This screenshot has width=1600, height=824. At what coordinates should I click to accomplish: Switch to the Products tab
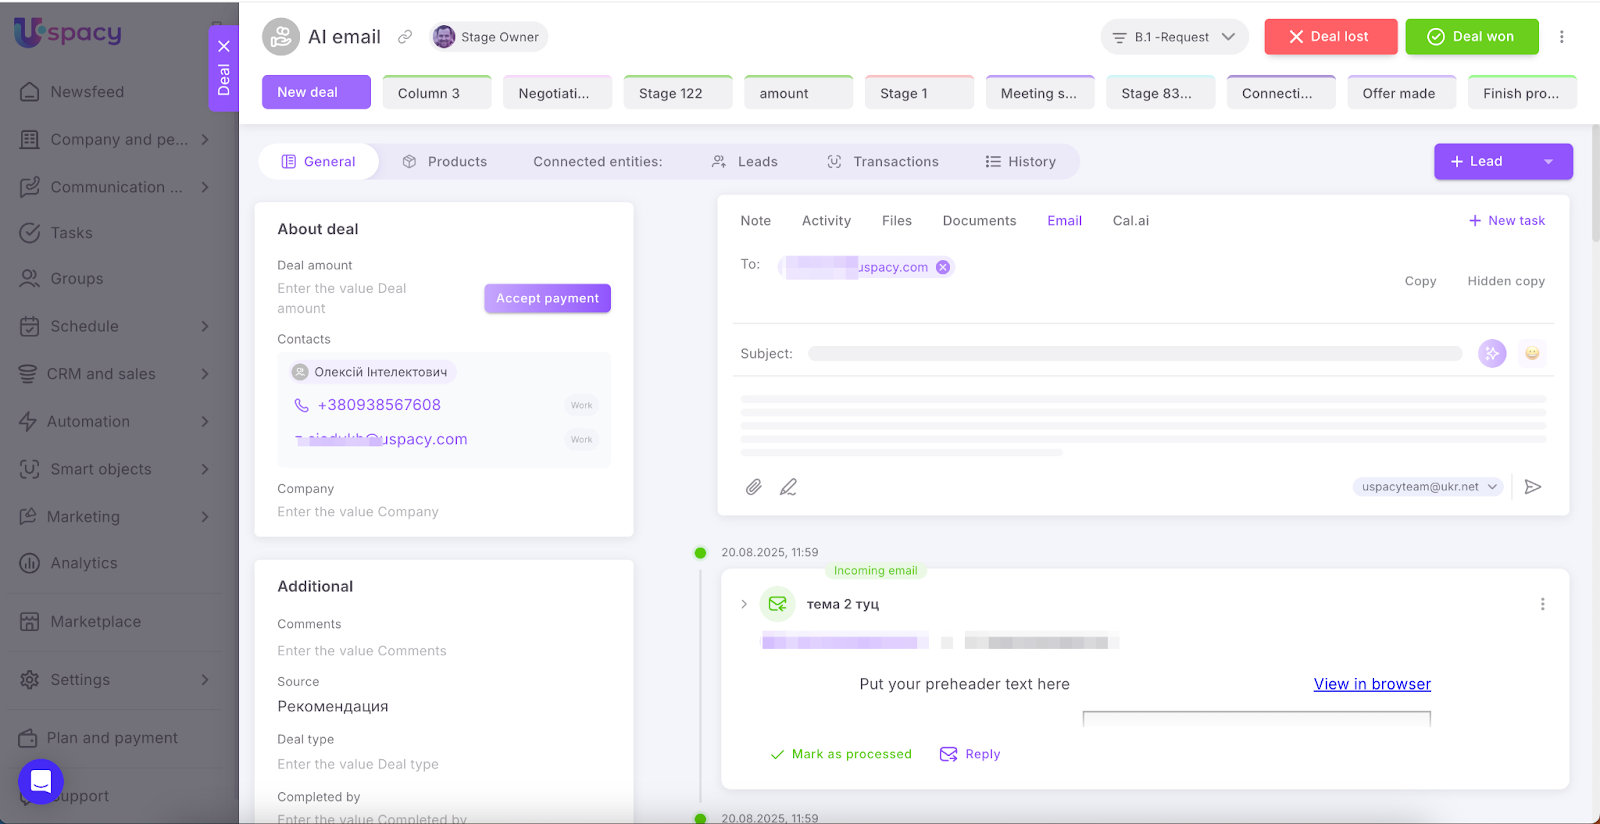click(445, 162)
